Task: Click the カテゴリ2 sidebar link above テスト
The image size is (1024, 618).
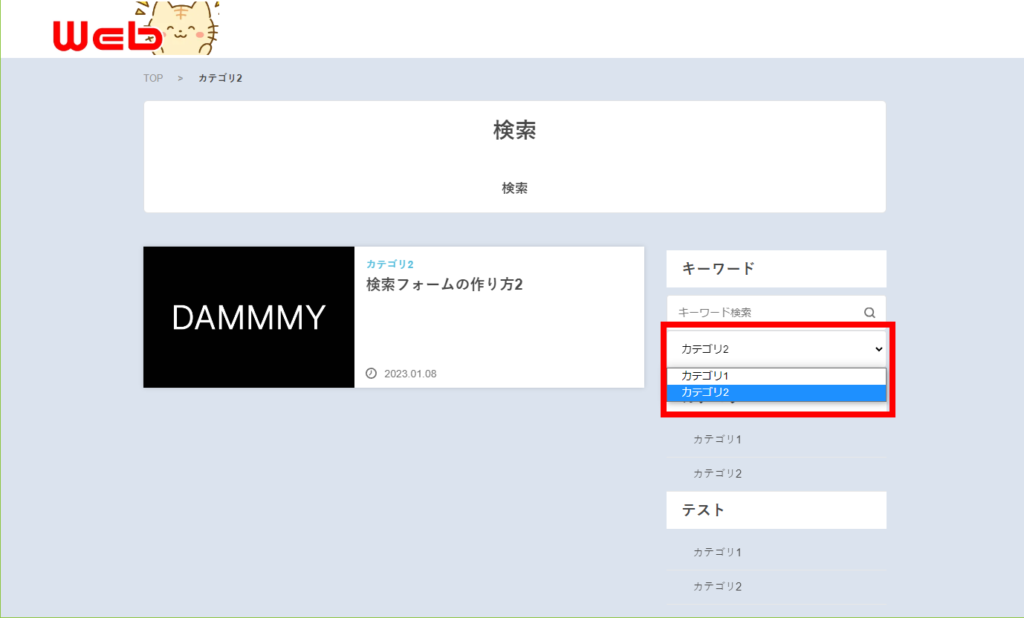Action: [717, 473]
